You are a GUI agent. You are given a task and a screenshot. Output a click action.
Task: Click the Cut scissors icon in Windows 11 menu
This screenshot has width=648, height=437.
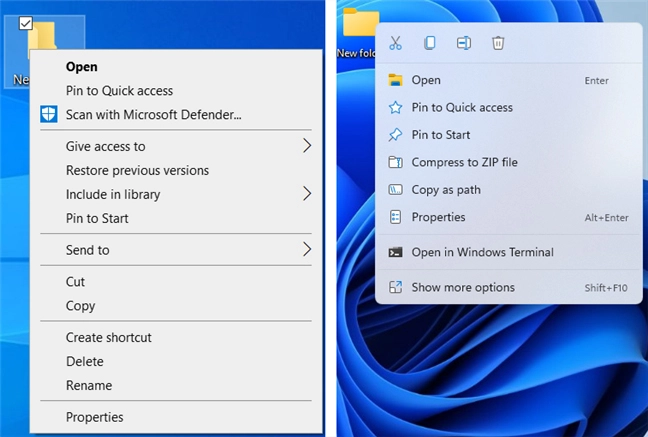(395, 43)
